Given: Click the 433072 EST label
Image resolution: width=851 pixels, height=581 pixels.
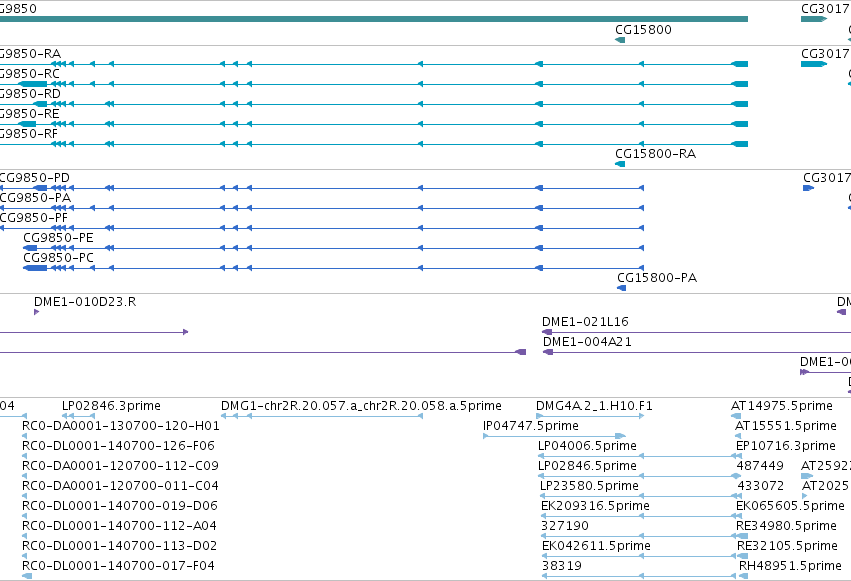Looking at the screenshot, I should [x=760, y=486].
